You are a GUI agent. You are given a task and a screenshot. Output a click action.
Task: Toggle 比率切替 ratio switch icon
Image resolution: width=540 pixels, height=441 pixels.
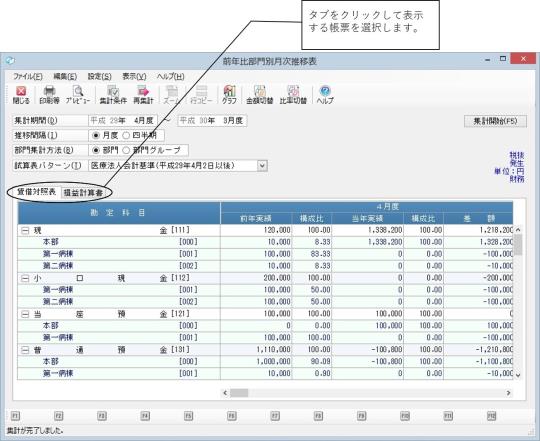[x=293, y=95]
